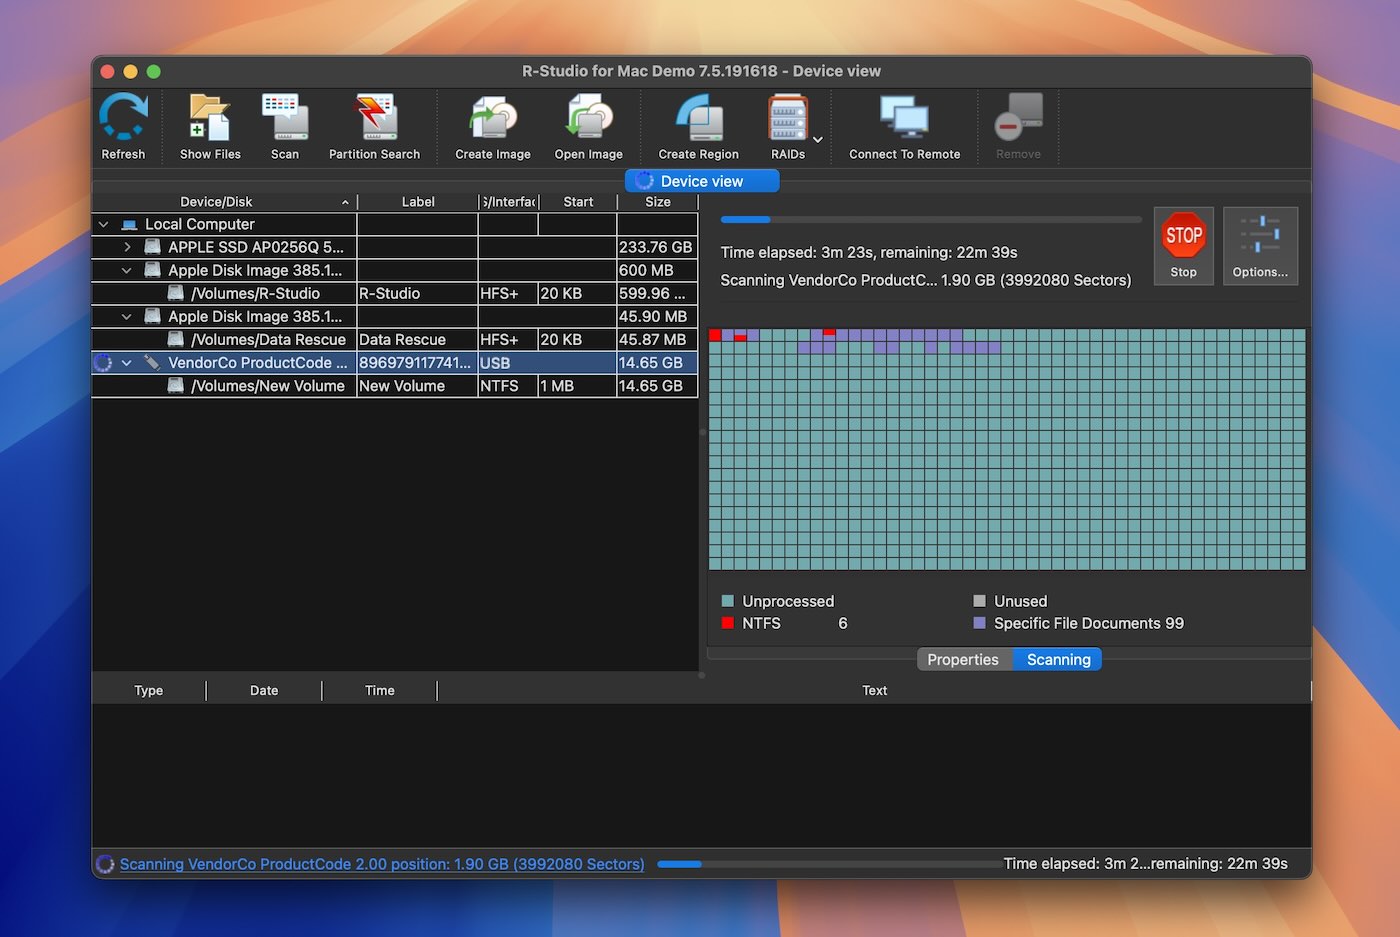
Task: Expand the APPLE SSD AP0256Q disk
Action: click(x=127, y=247)
